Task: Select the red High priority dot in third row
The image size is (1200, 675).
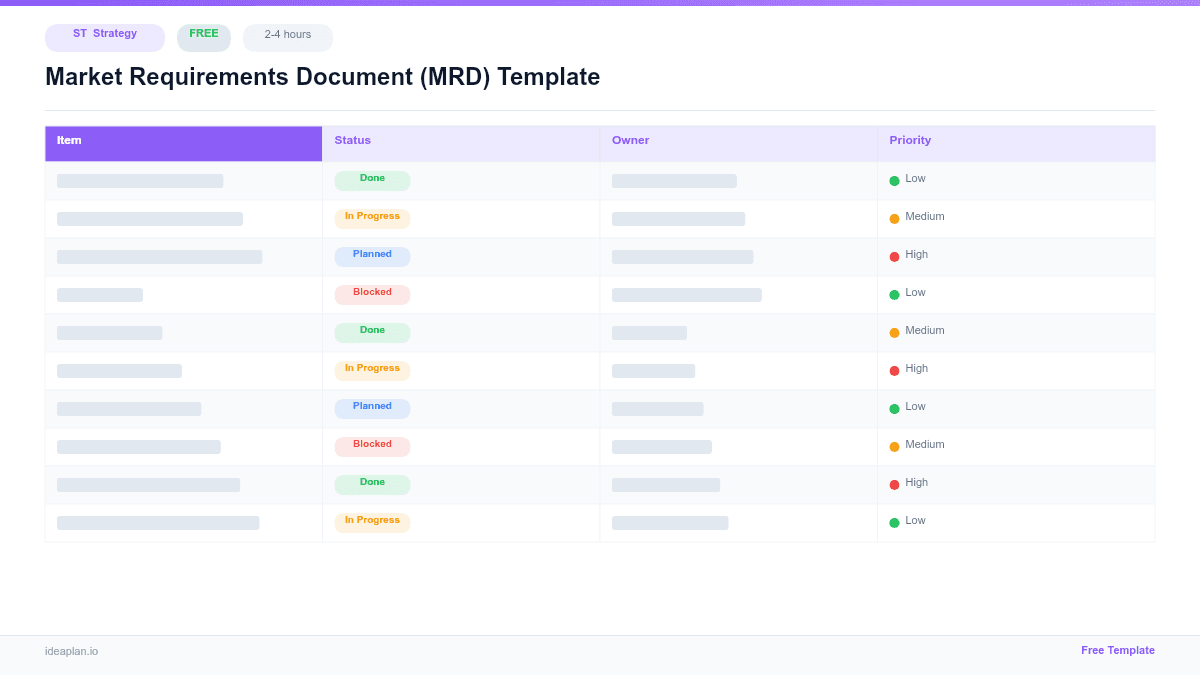Action: point(895,255)
